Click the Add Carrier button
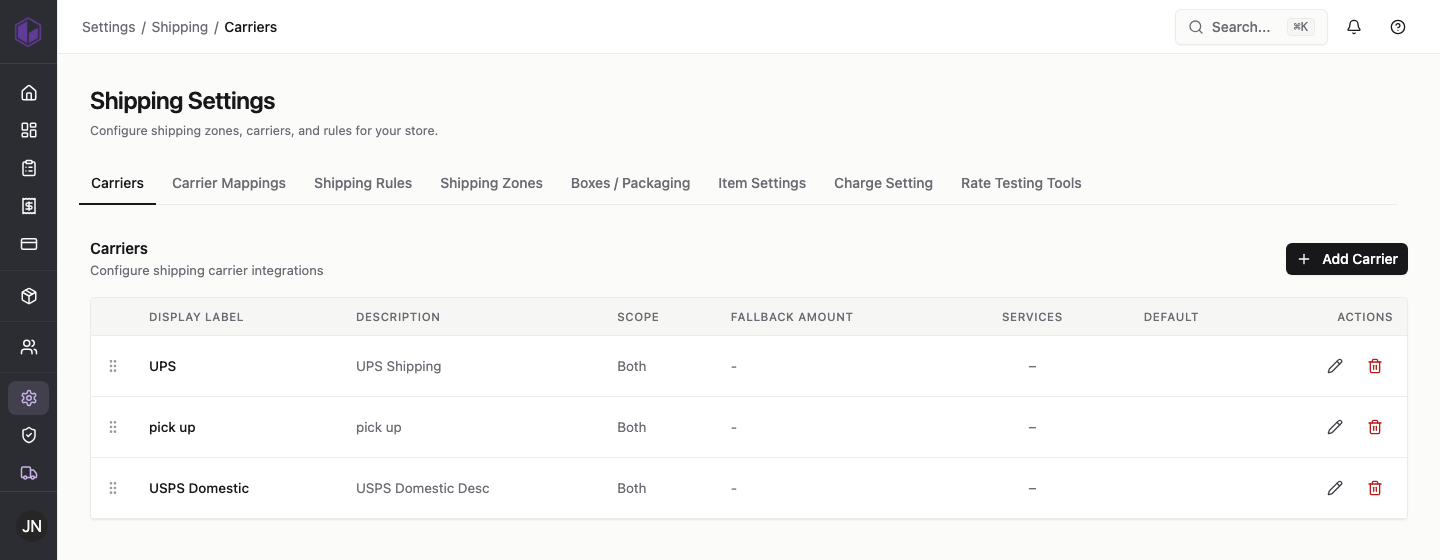Viewport: 1440px width, 560px height. pyautogui.click(x=1347, y=259)
